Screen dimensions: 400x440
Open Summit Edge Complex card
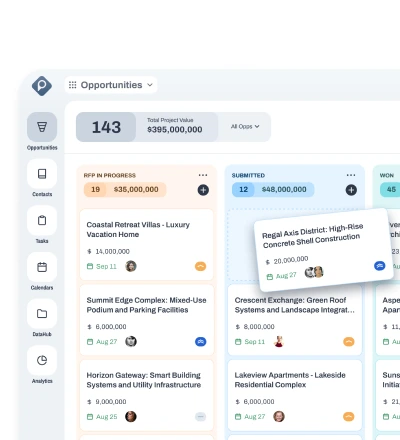coord(147,320)
